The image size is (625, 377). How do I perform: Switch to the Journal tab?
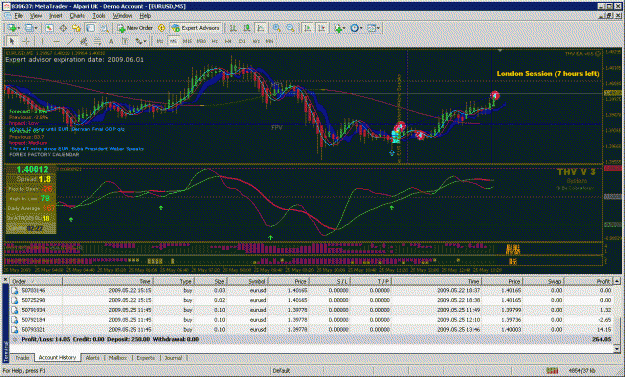click(173, 358)
